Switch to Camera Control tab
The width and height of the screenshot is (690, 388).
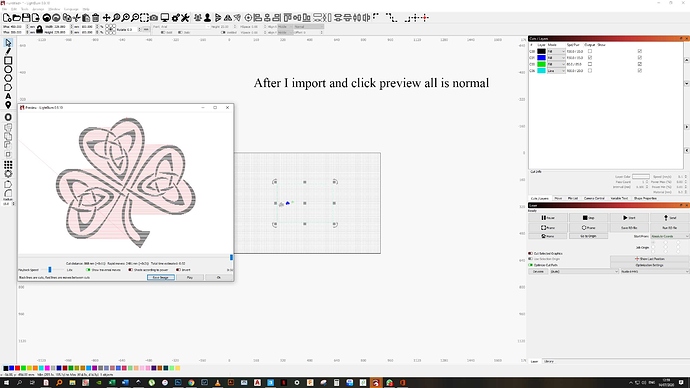click(594, 198)
